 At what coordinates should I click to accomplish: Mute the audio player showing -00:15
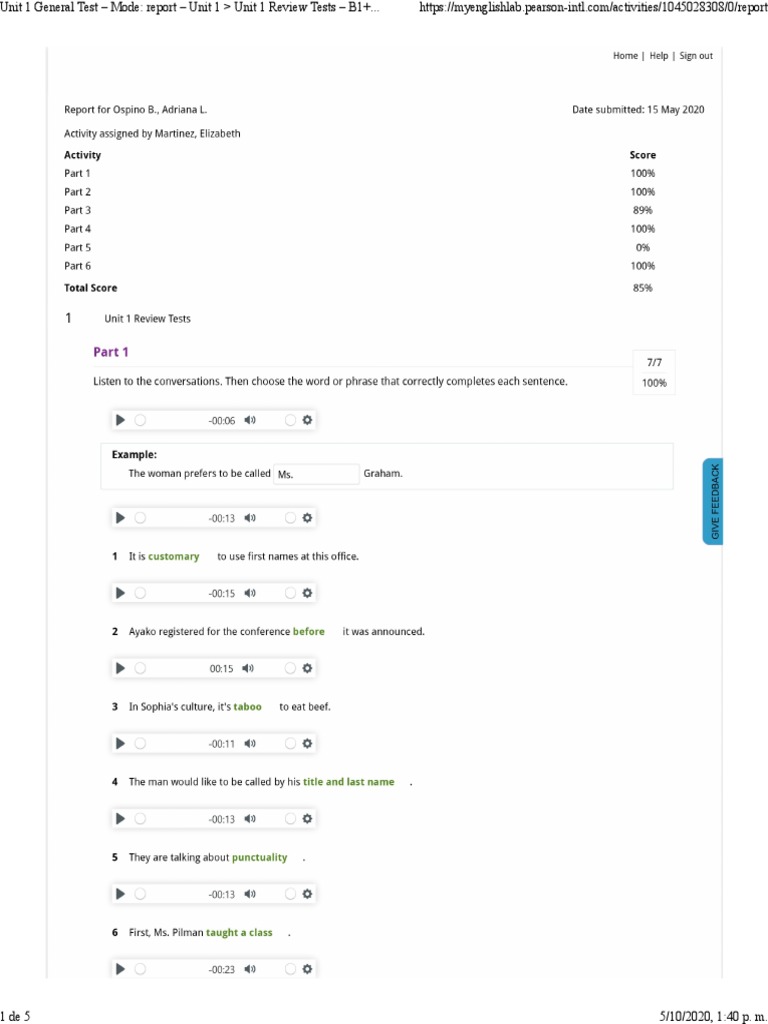click(x=250, y=593)
